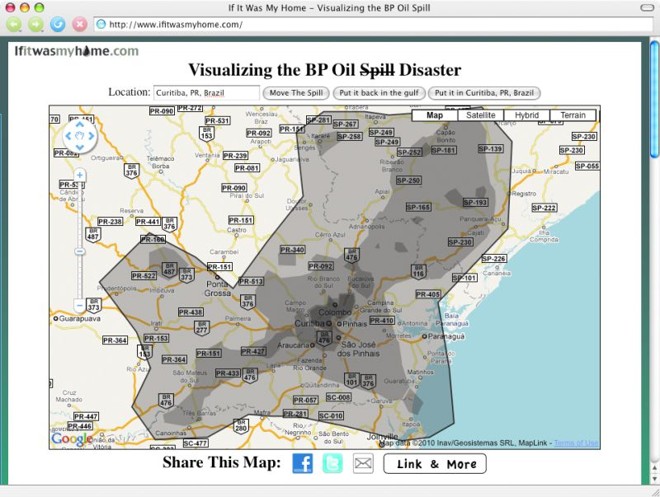This screenshot has height=497, width=660.
Task: Switch to the Terrain view tab
Action: pyautogui.click(x=573, y=115)
